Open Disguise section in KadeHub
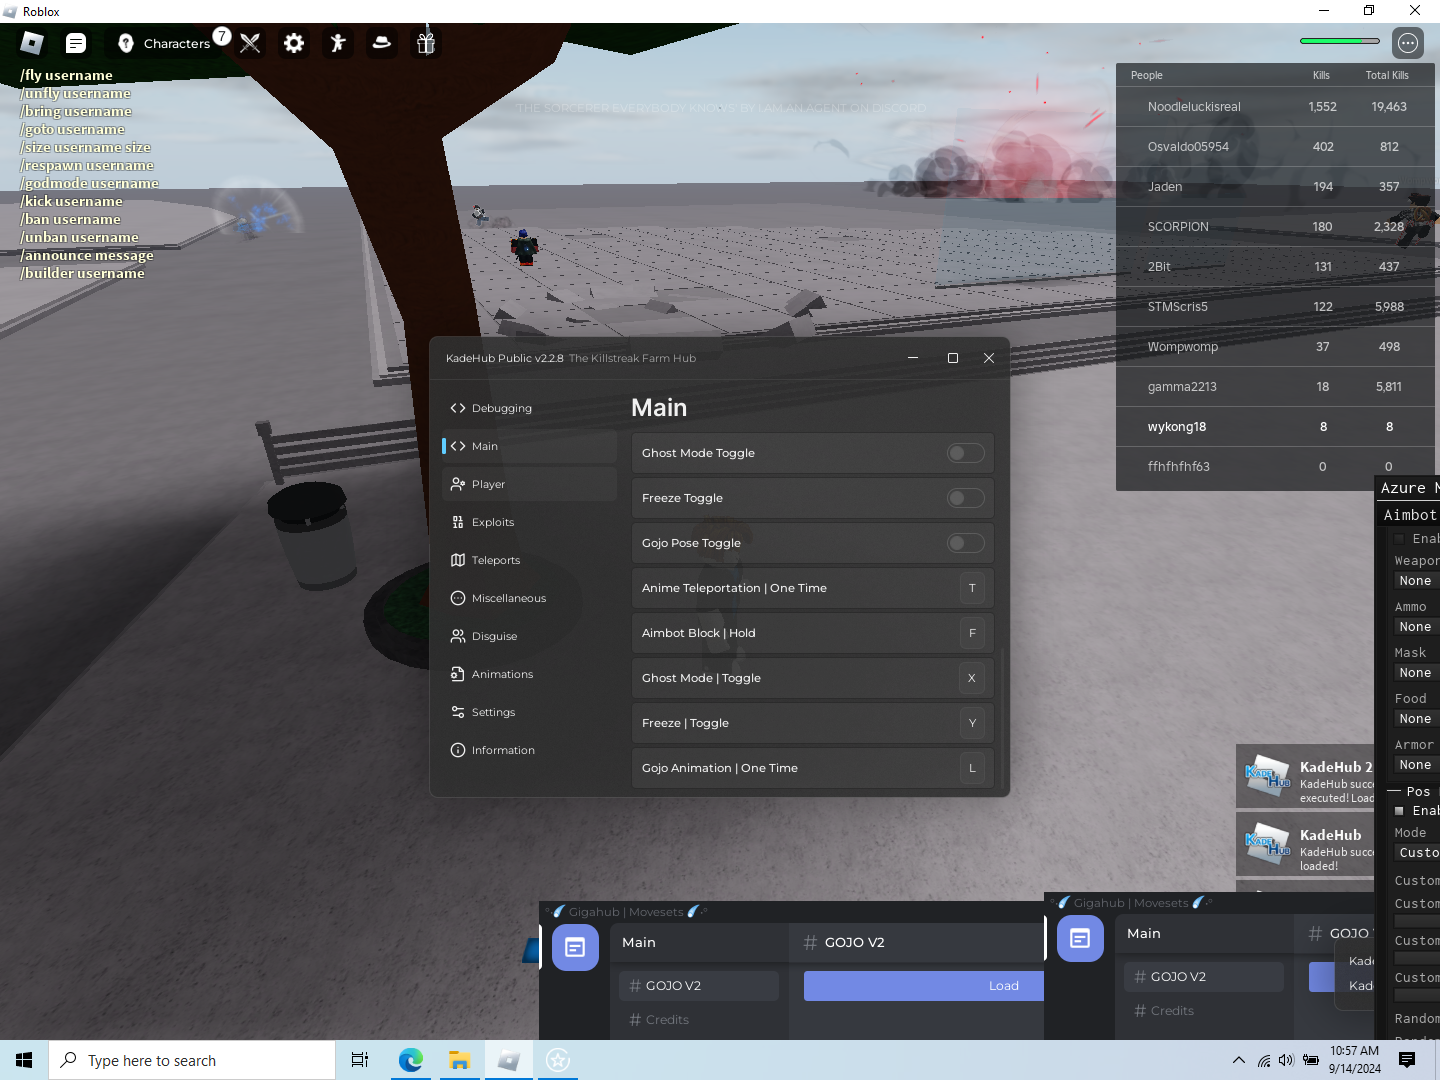Screen dimensions: 1440x1080 (530, 636)
